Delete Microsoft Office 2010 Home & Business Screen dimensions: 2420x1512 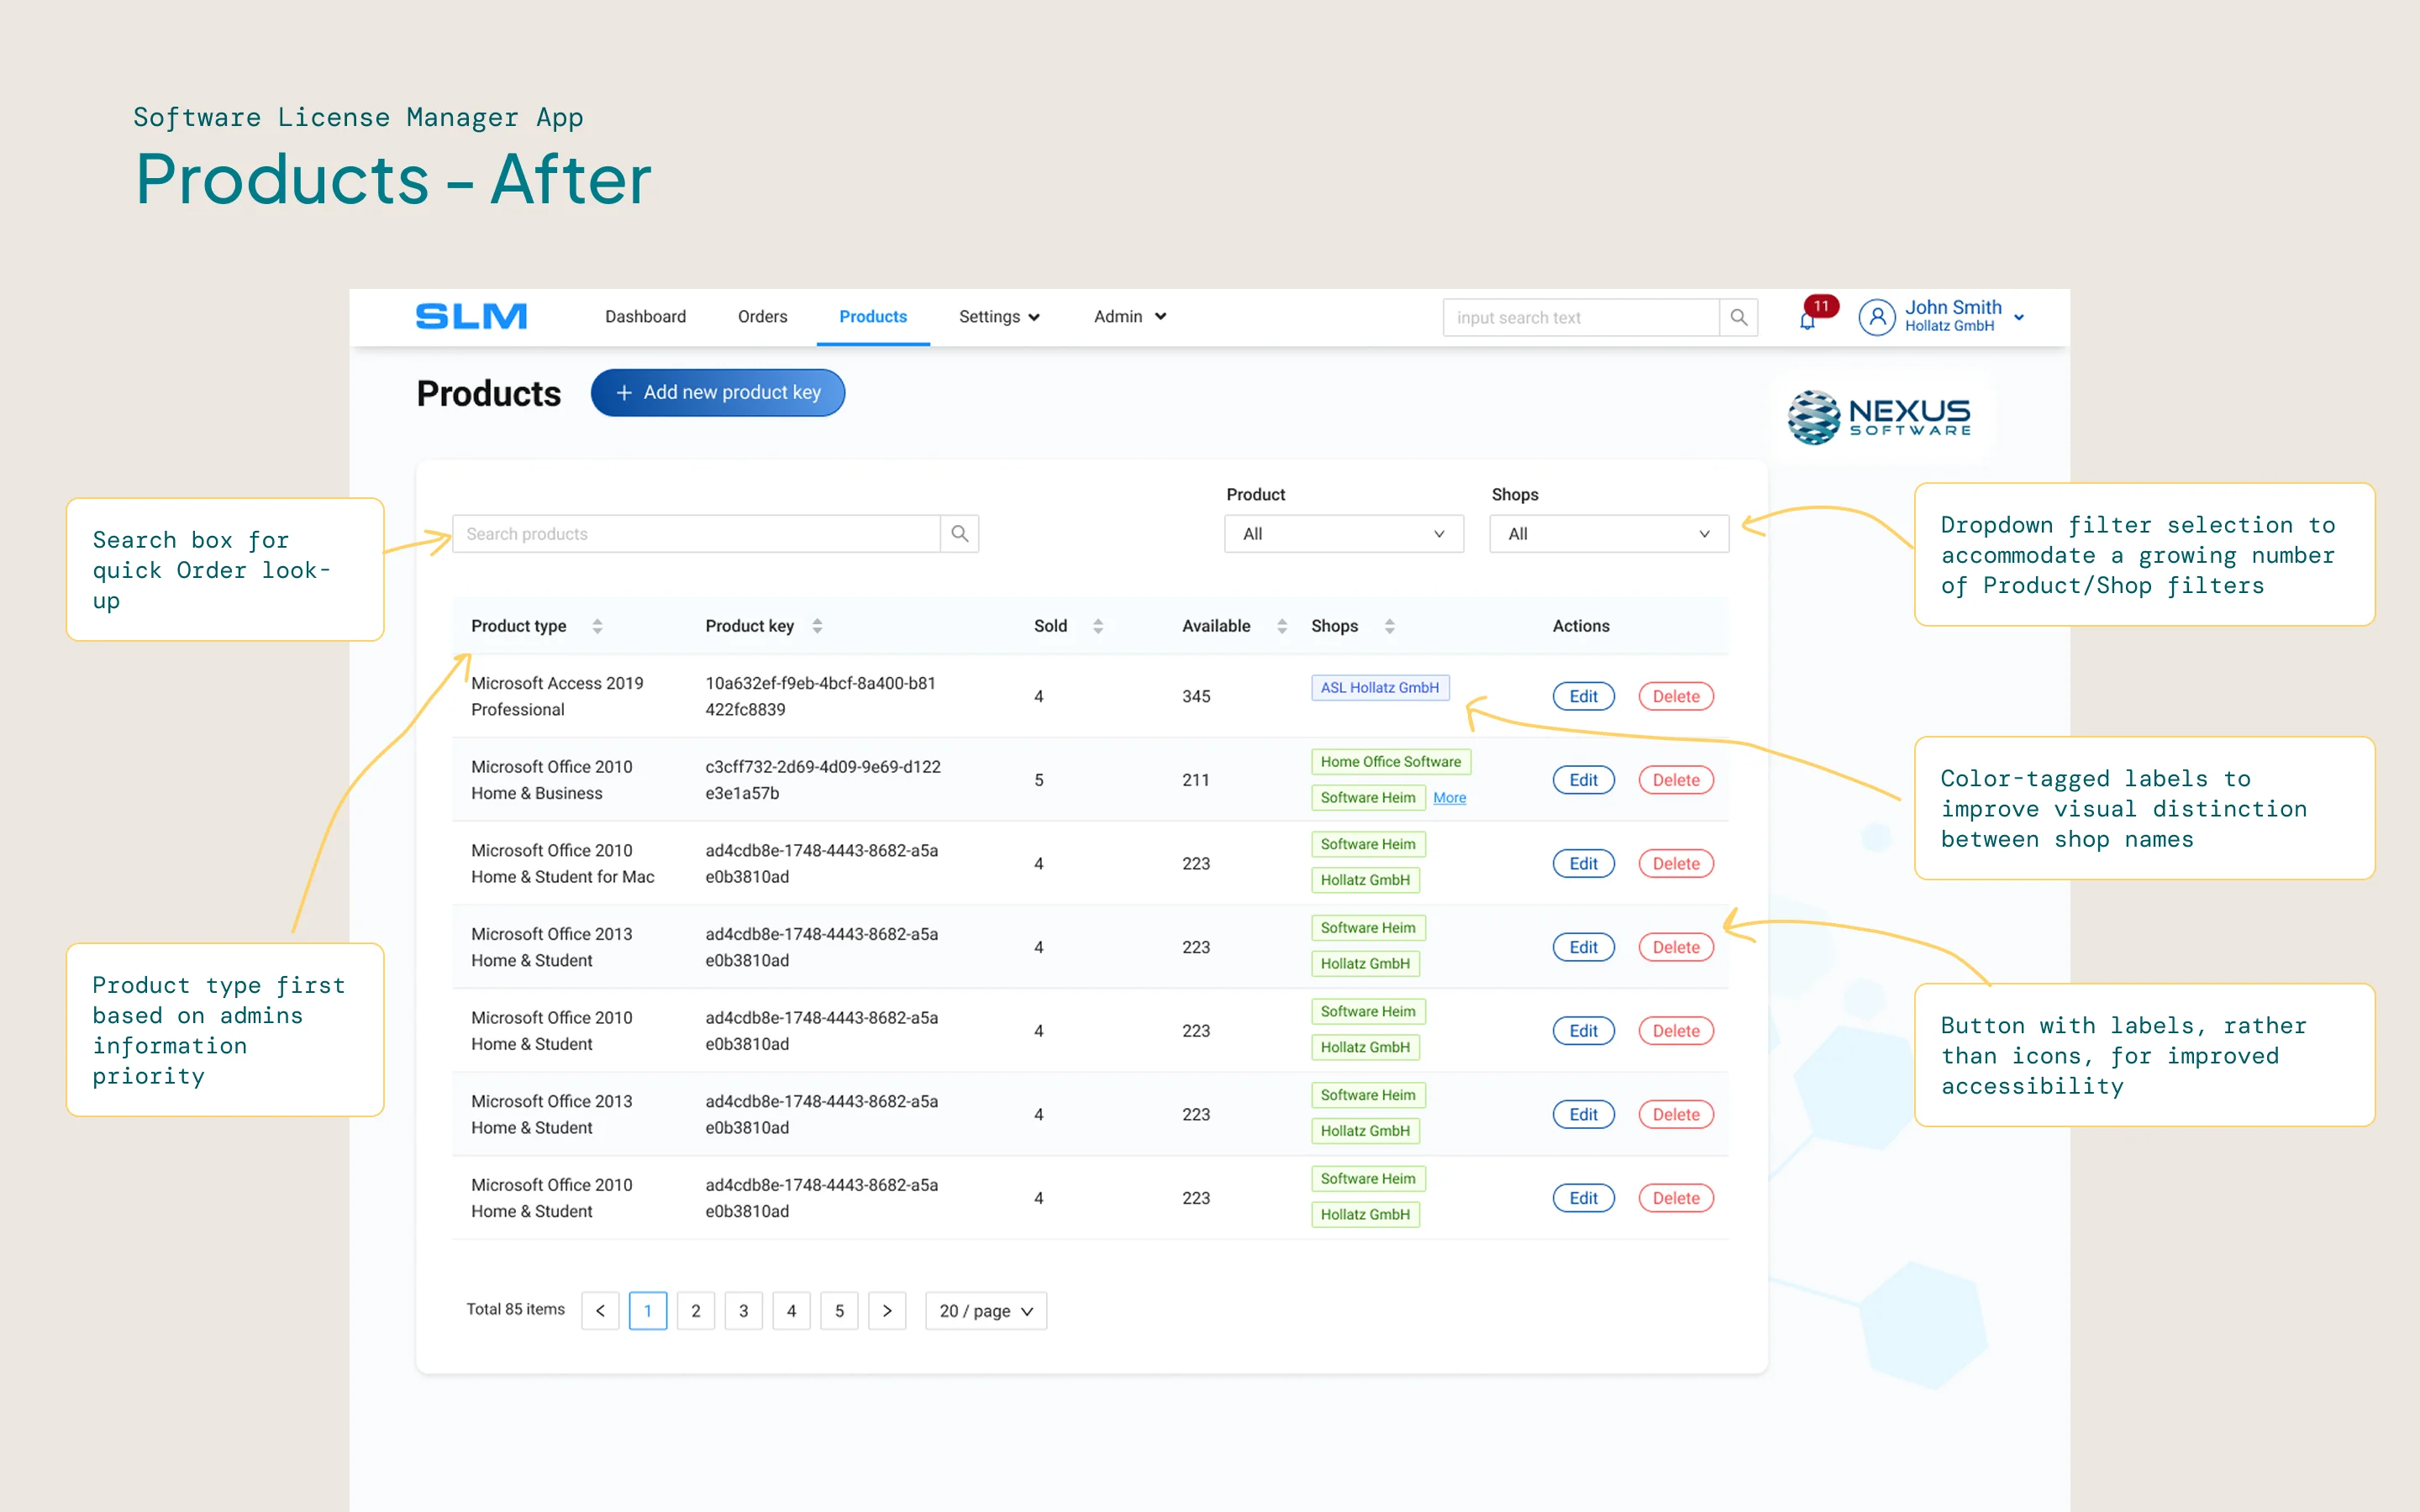coord(1676,780)
